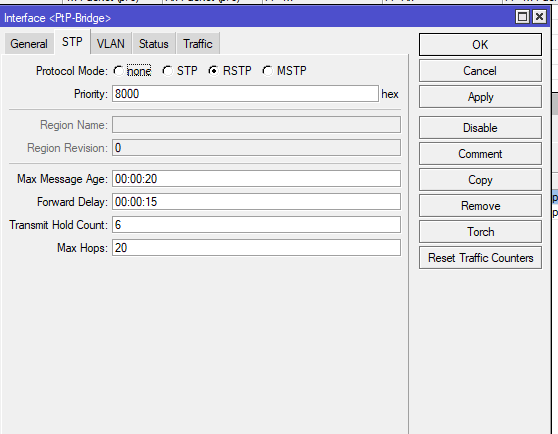Viewport: 558px width, 434px height.
Task: Select the none protocol mode radio button
Action: coord(119,71)
